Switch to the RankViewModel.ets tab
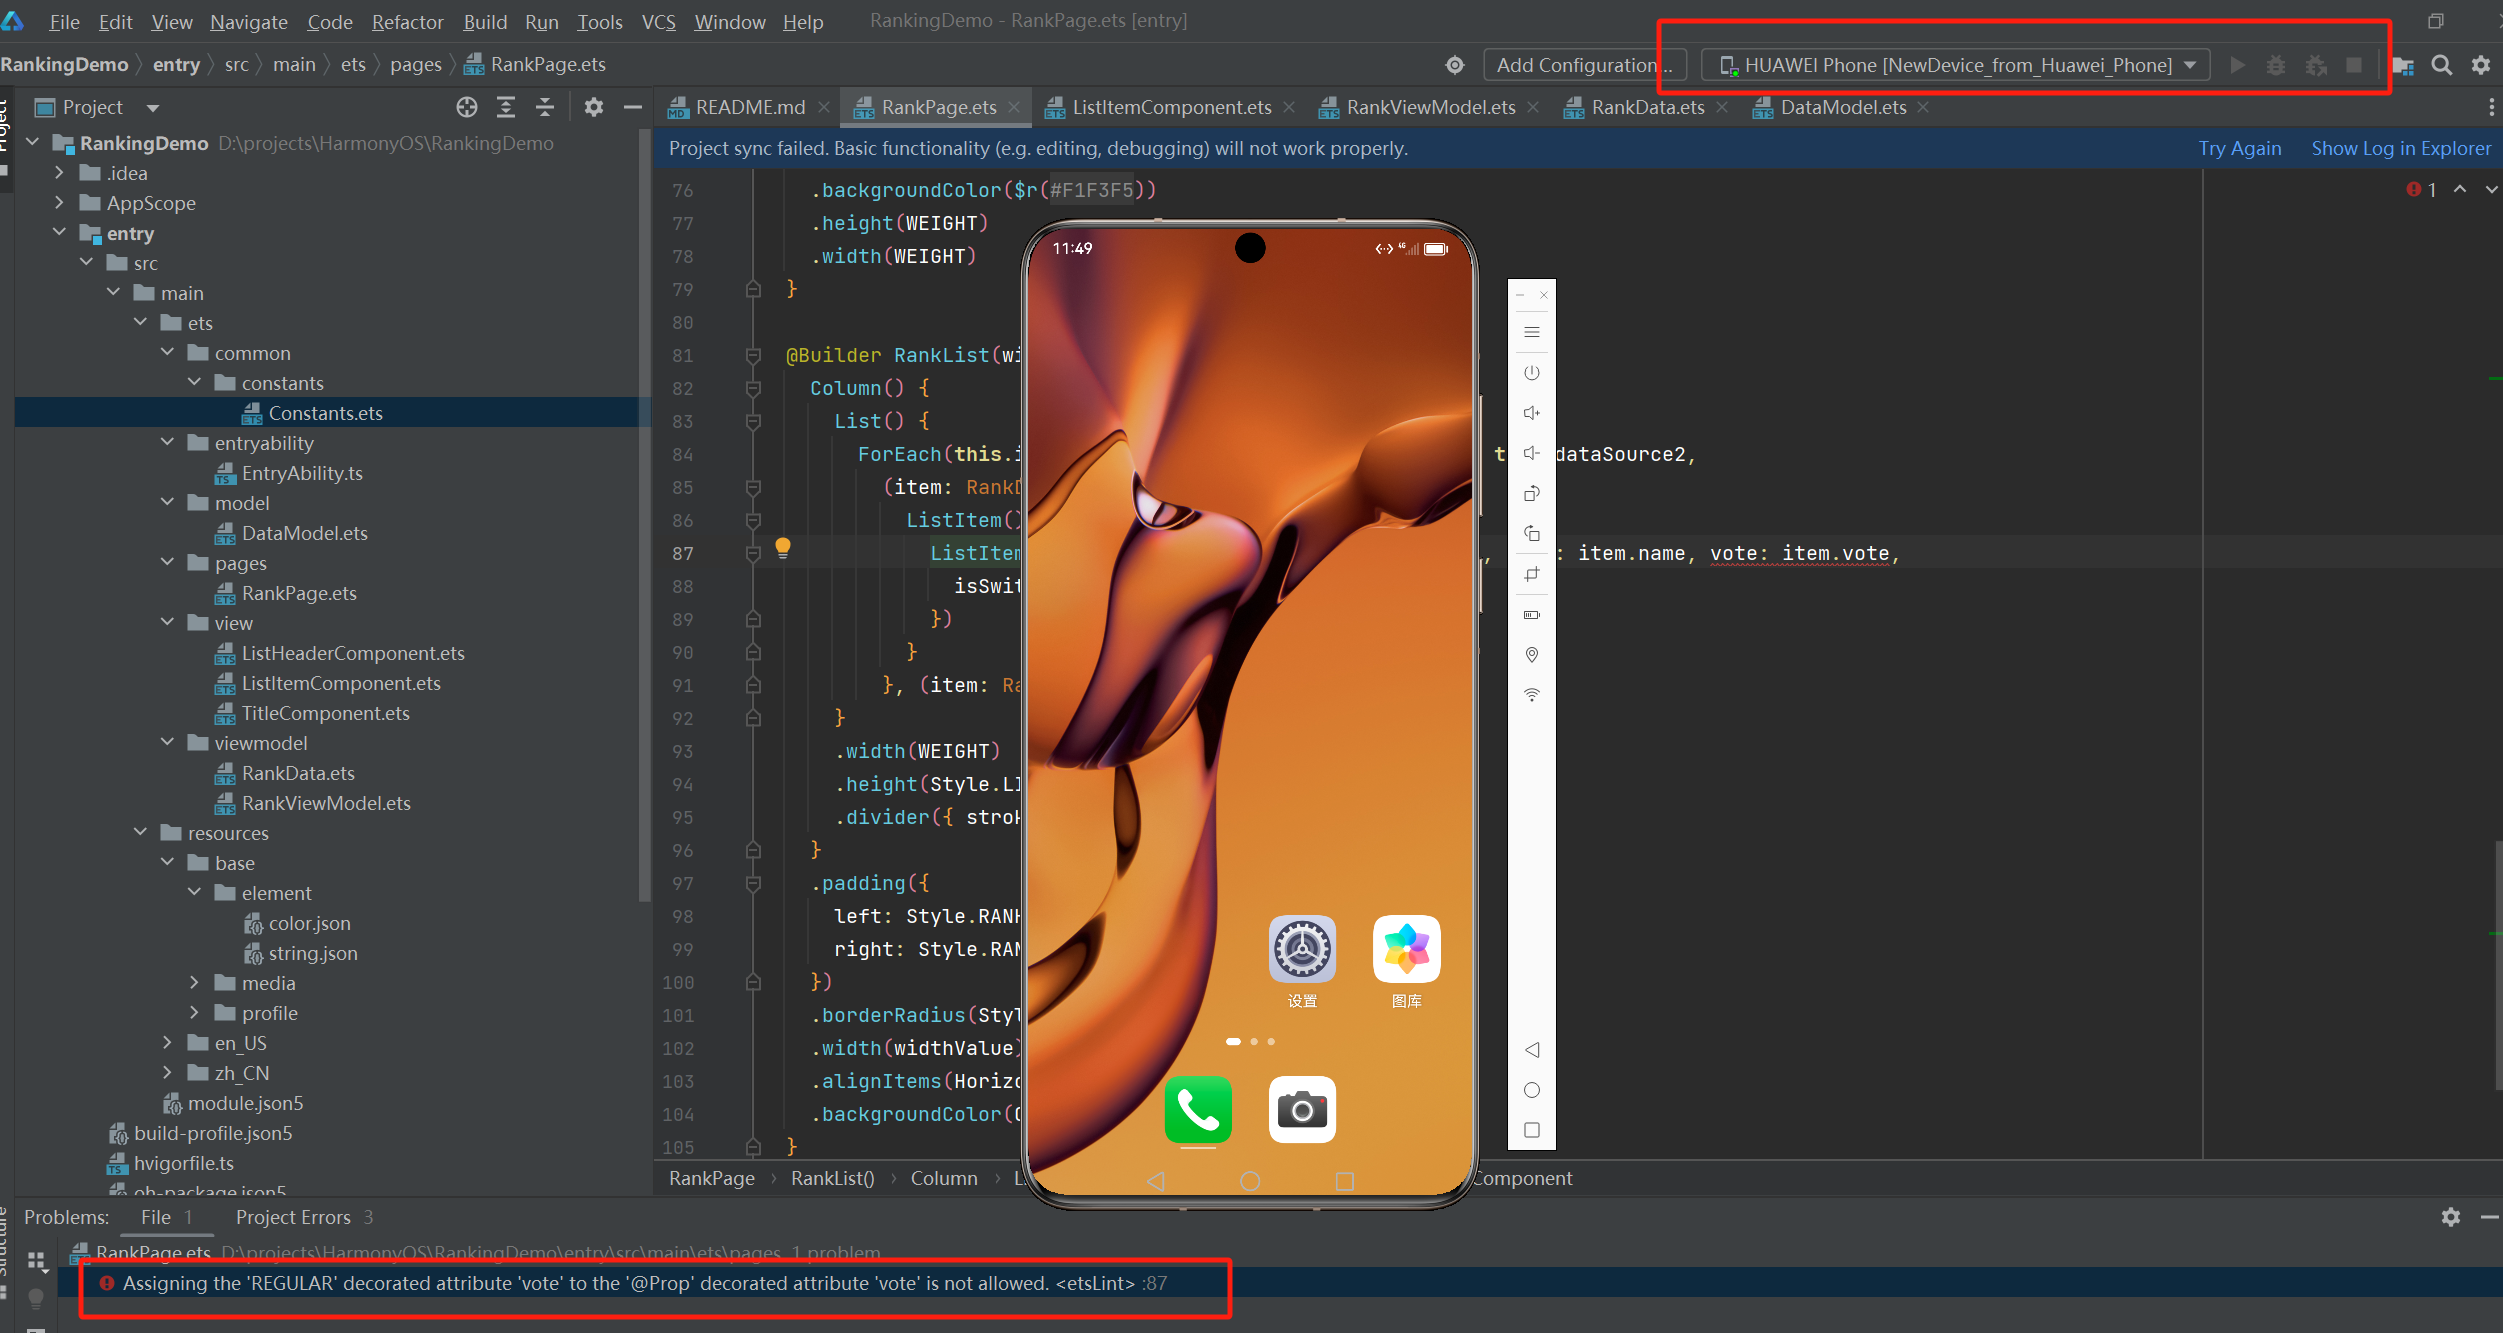This screenshot has width=2503, height=1333. coord(1430,107)
